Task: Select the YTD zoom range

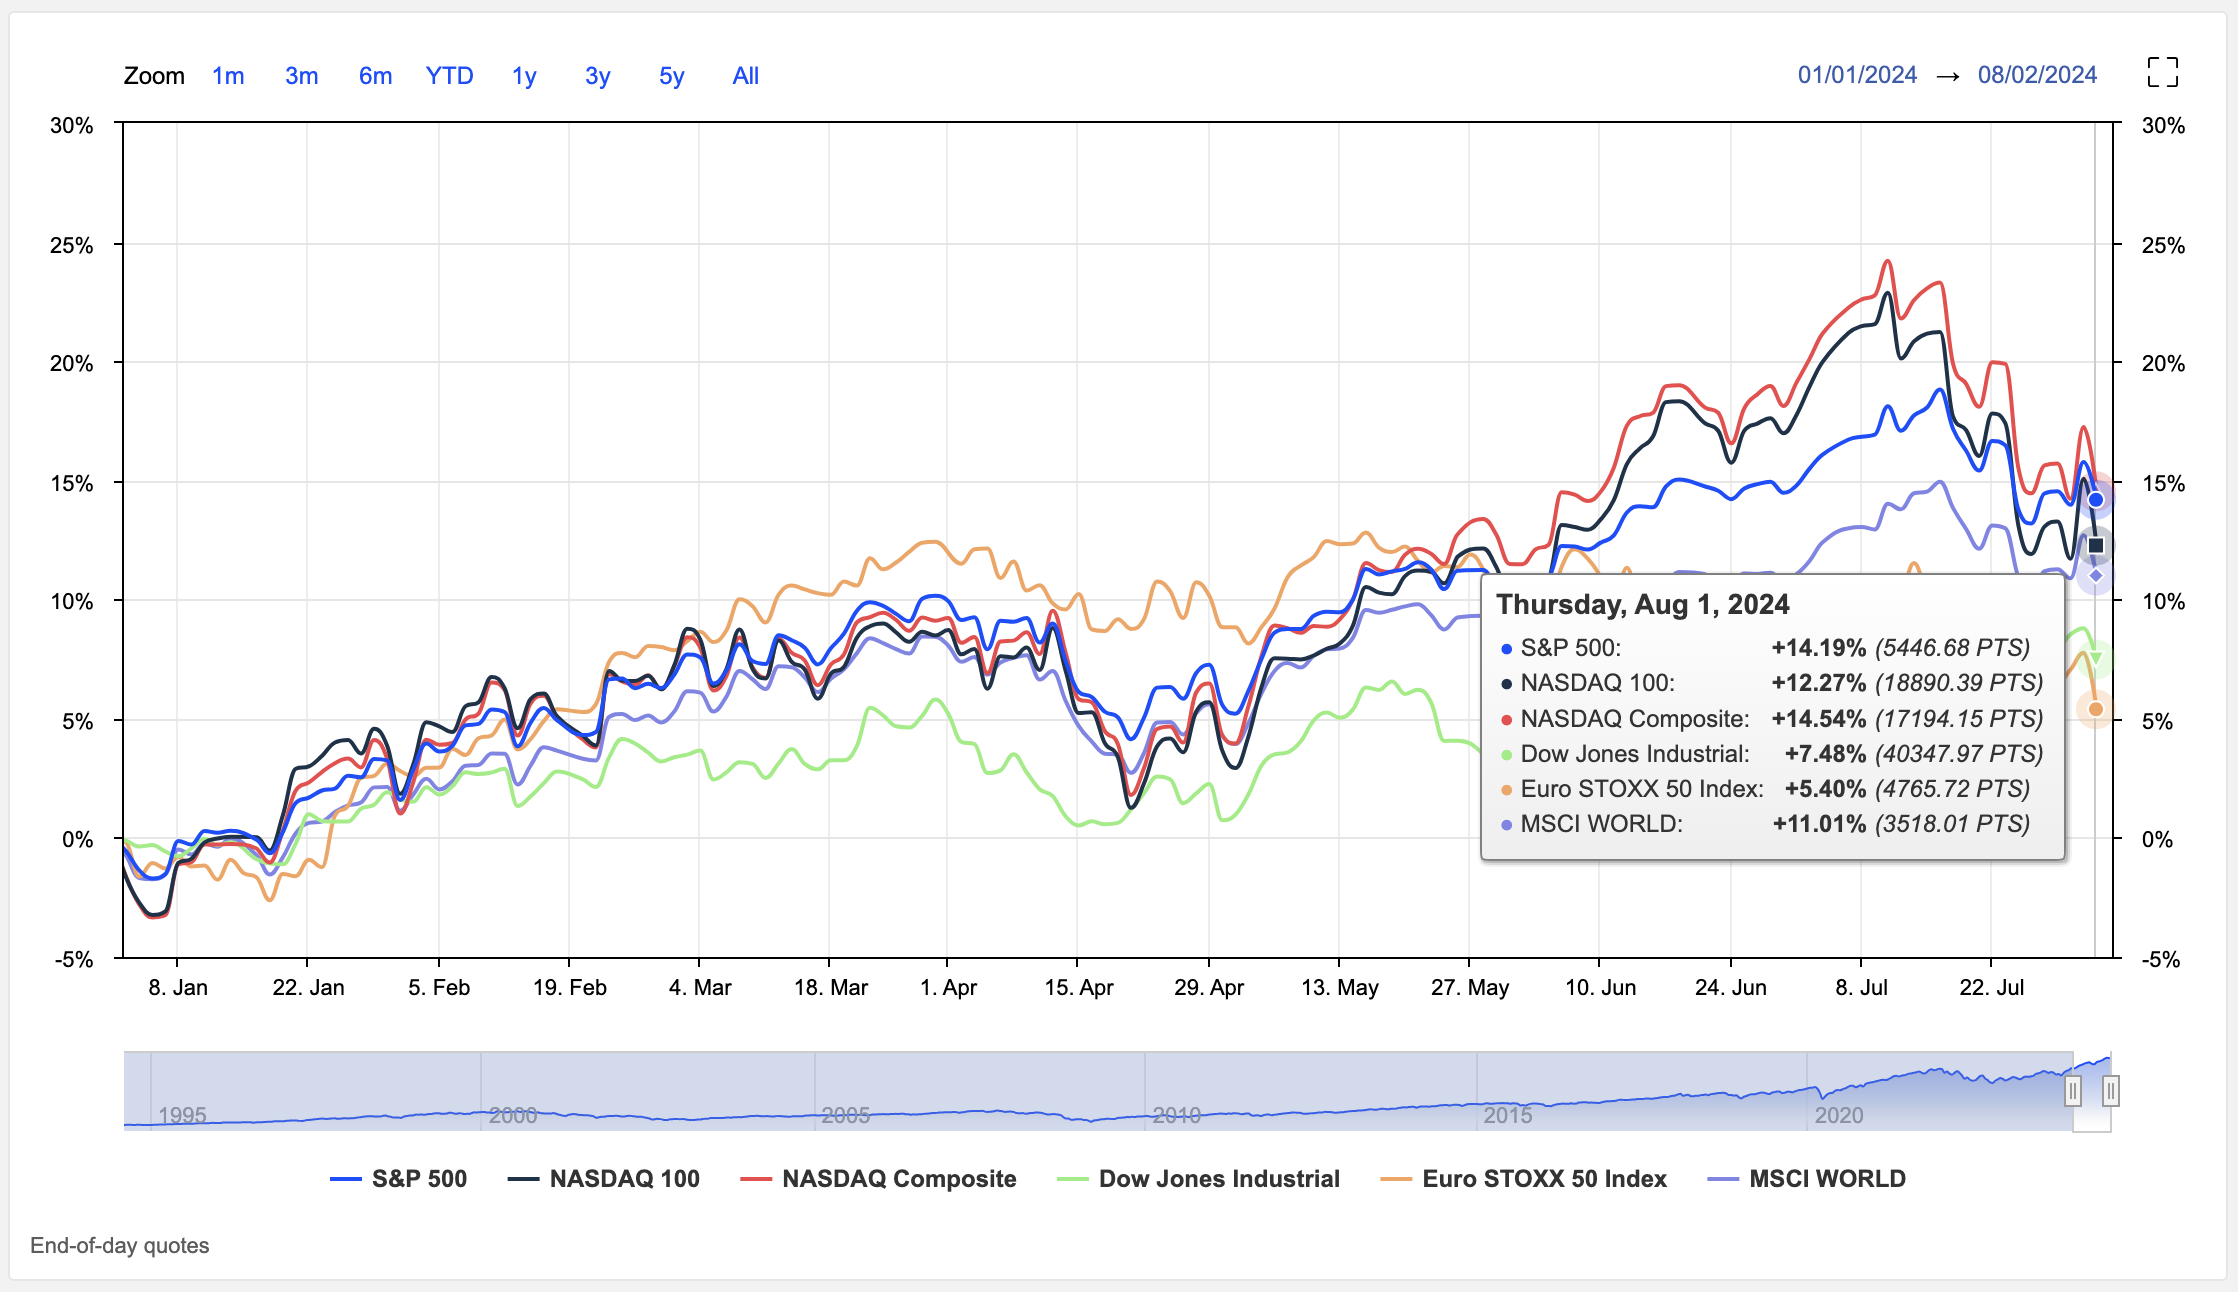Action: [x=449, y=76]
